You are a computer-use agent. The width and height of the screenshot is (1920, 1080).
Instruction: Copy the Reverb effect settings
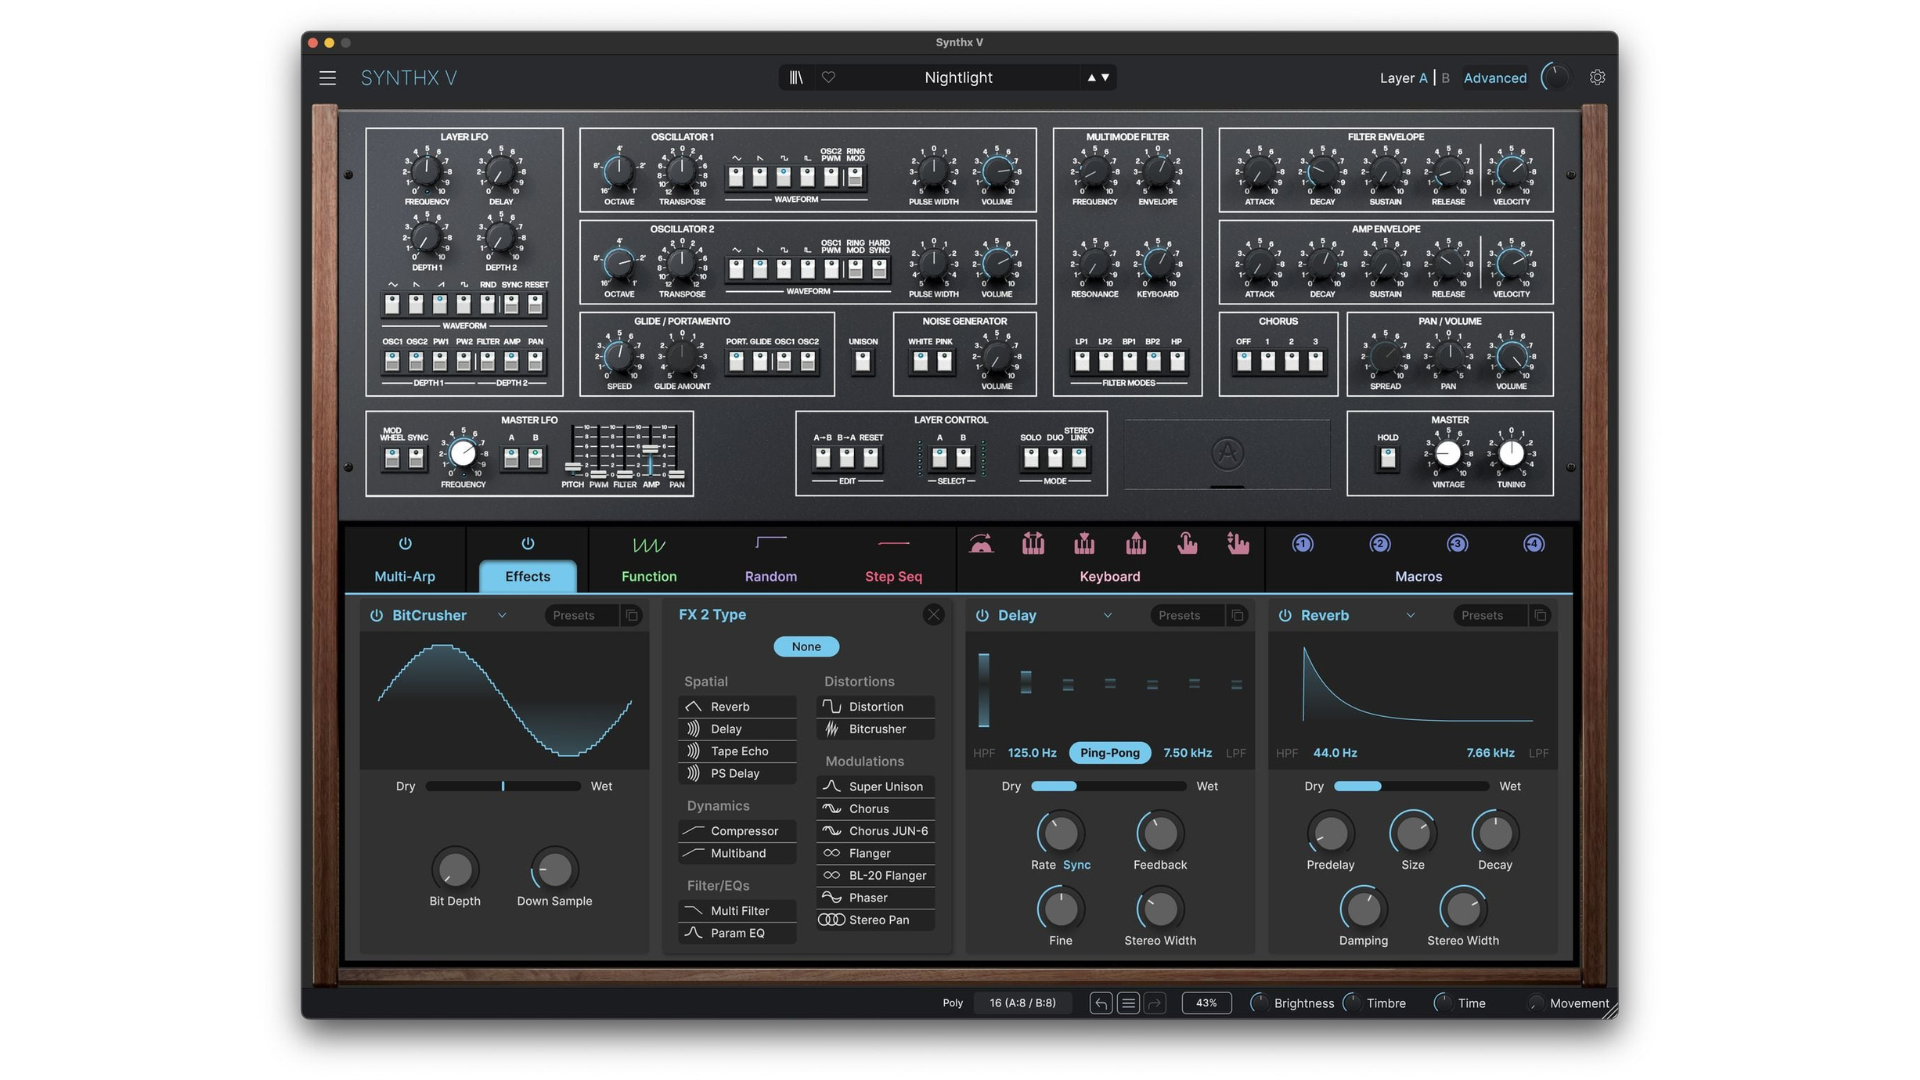point(1540,615)
